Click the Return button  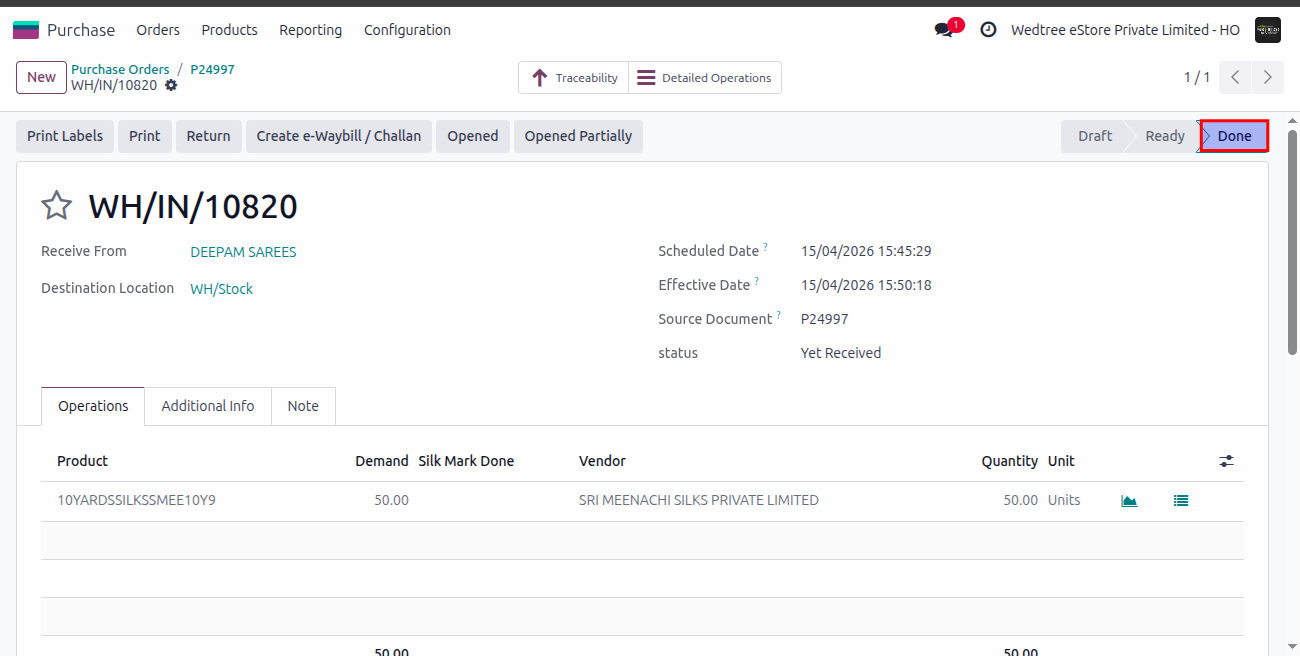click(208, 136)
